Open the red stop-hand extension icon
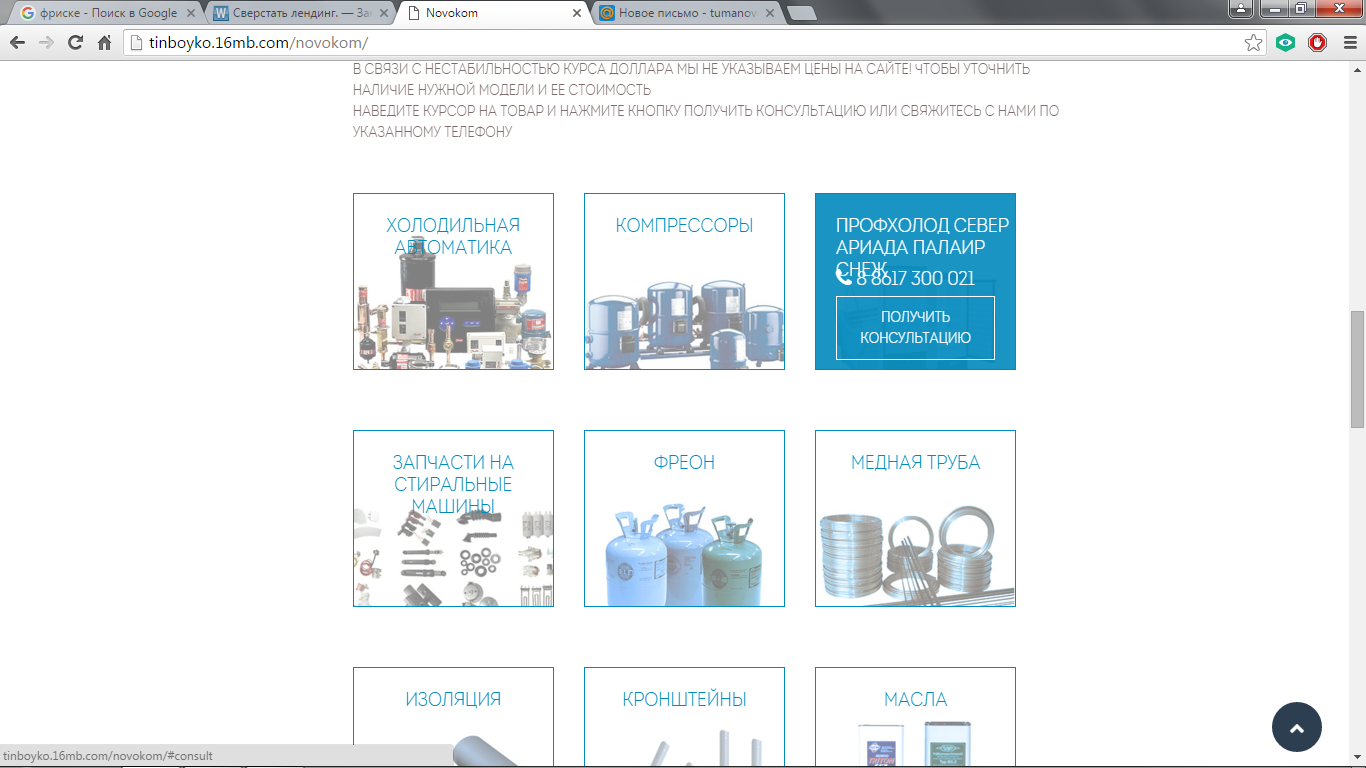This screenshot has height=768, width=1366. [x=1317, y=43]
